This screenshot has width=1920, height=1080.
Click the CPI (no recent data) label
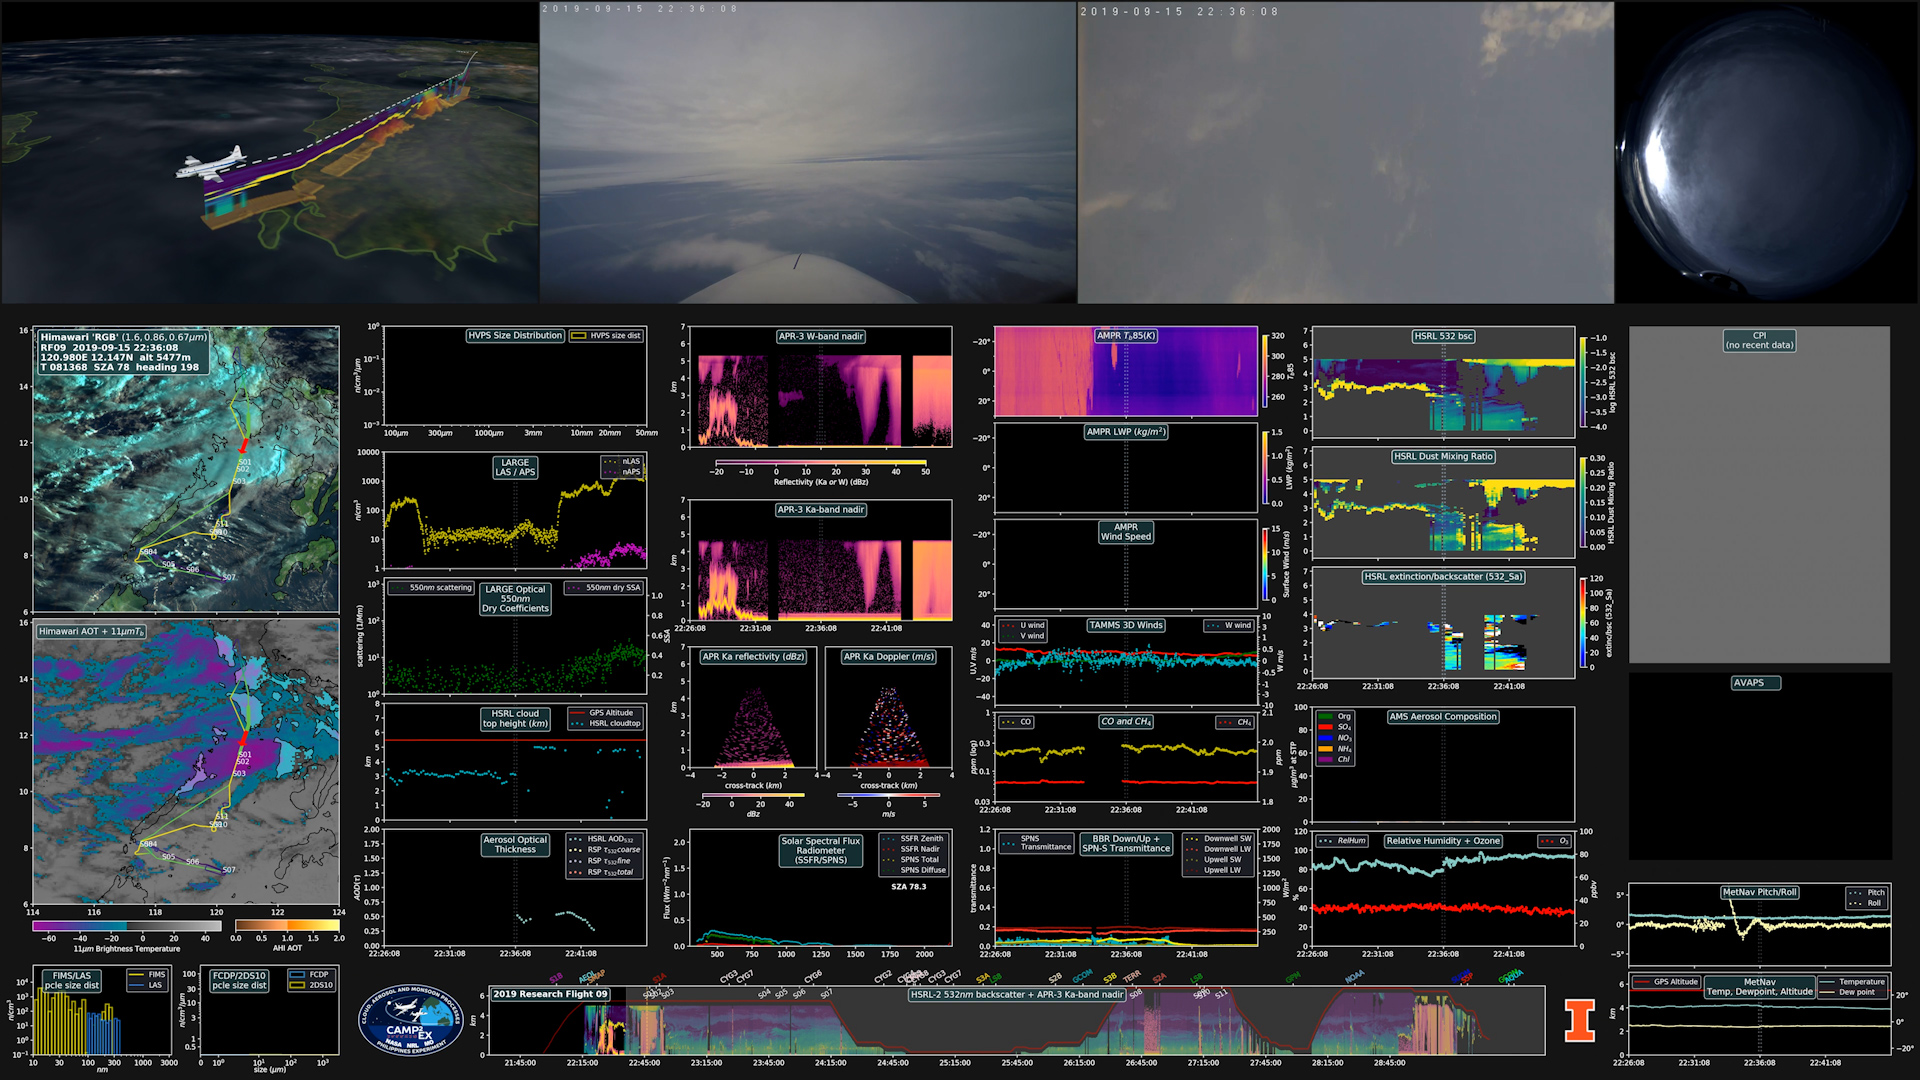[1759, 340]
